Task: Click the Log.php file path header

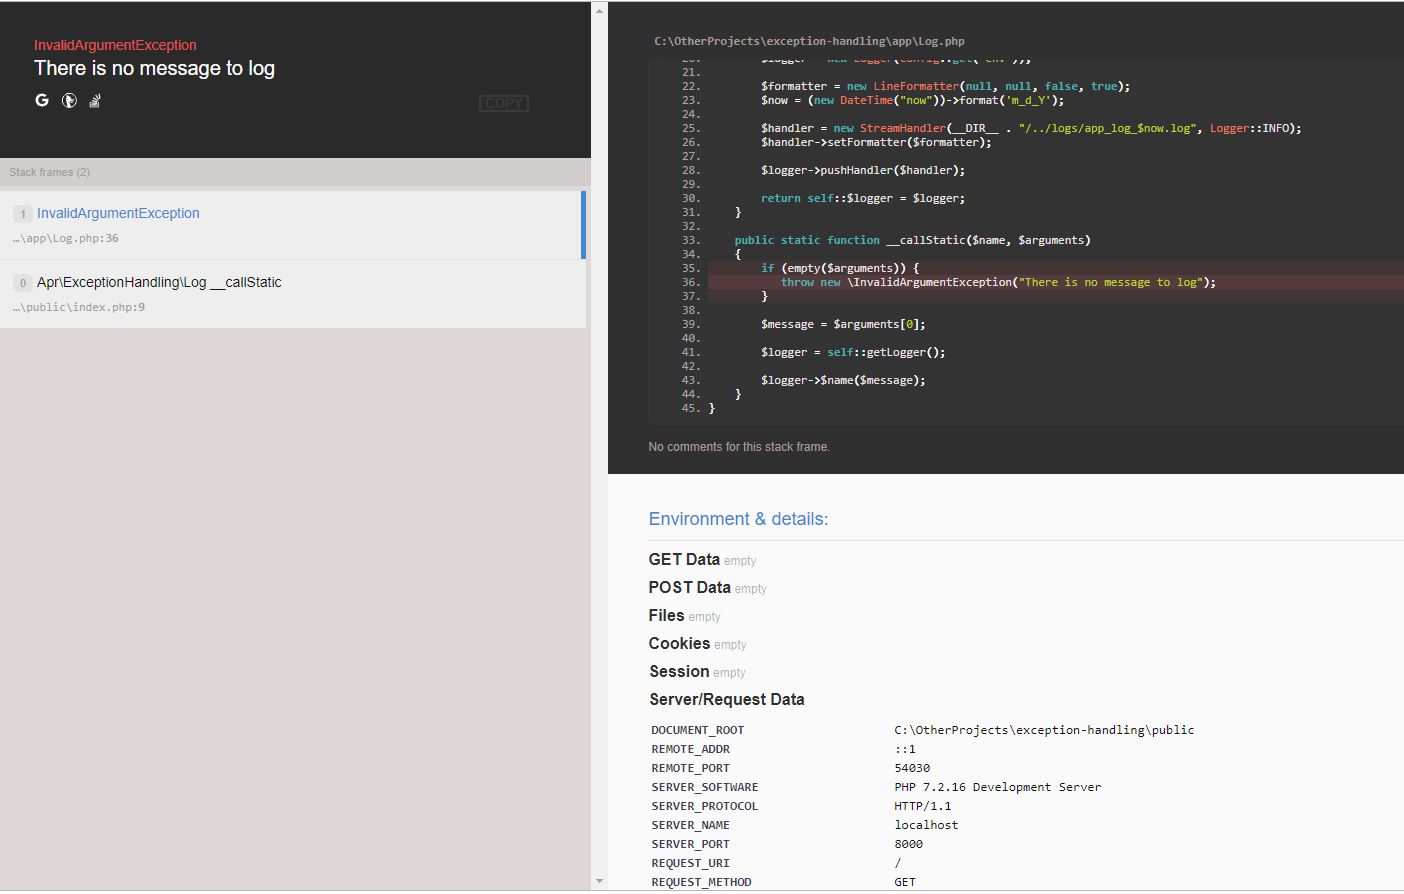Action: [808, 41]
